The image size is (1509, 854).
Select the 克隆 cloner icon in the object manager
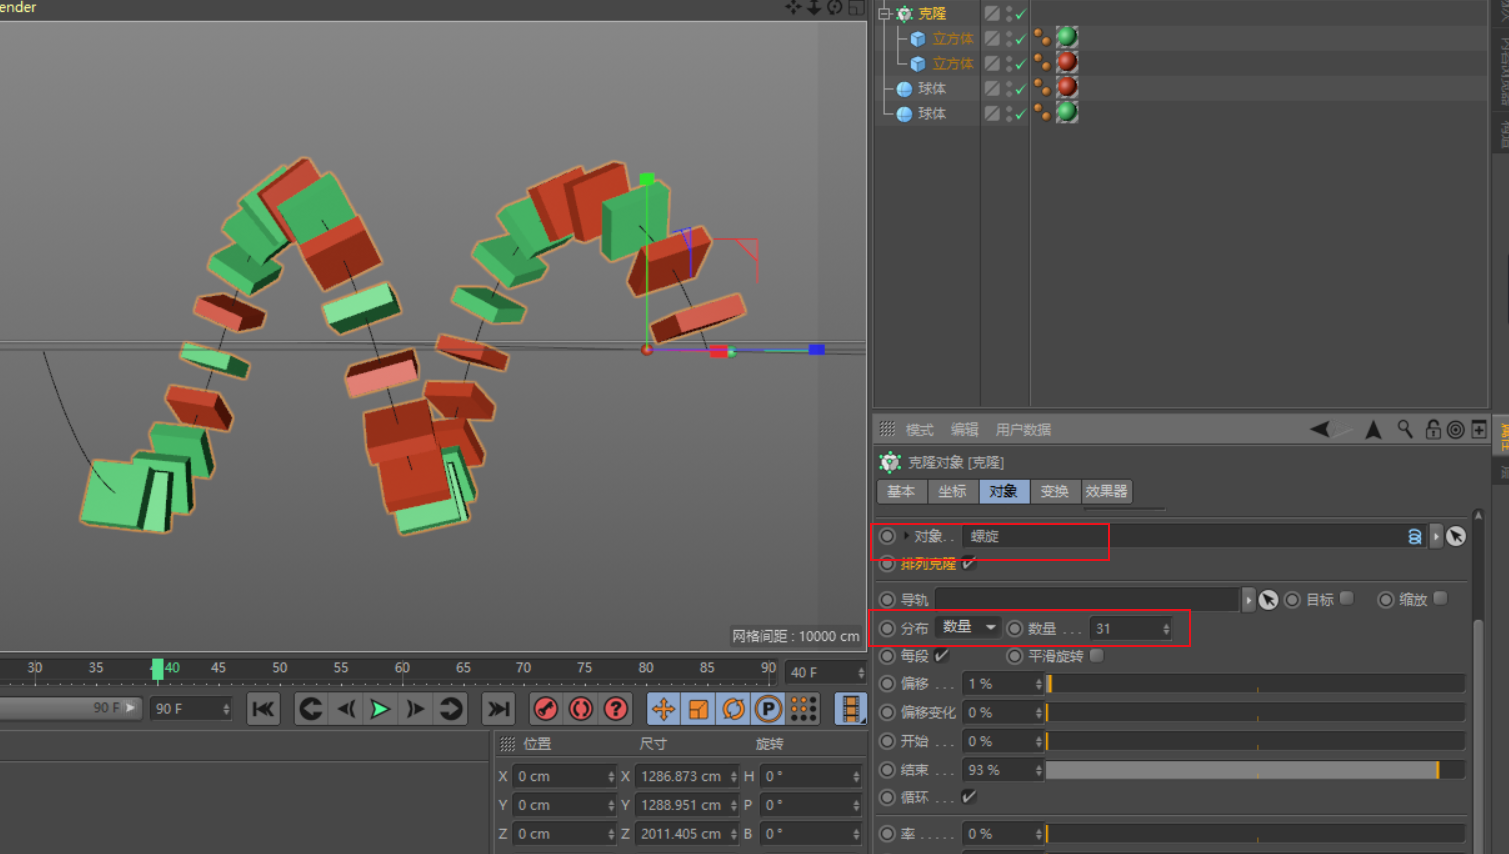(x=904, y=13)
